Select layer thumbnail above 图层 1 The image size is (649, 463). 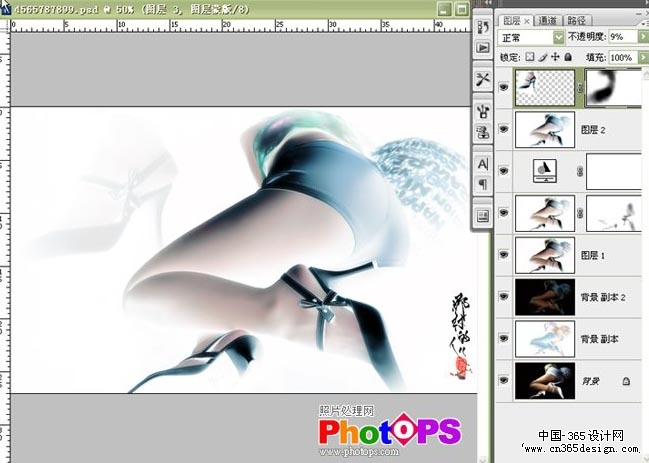(545, 213)
